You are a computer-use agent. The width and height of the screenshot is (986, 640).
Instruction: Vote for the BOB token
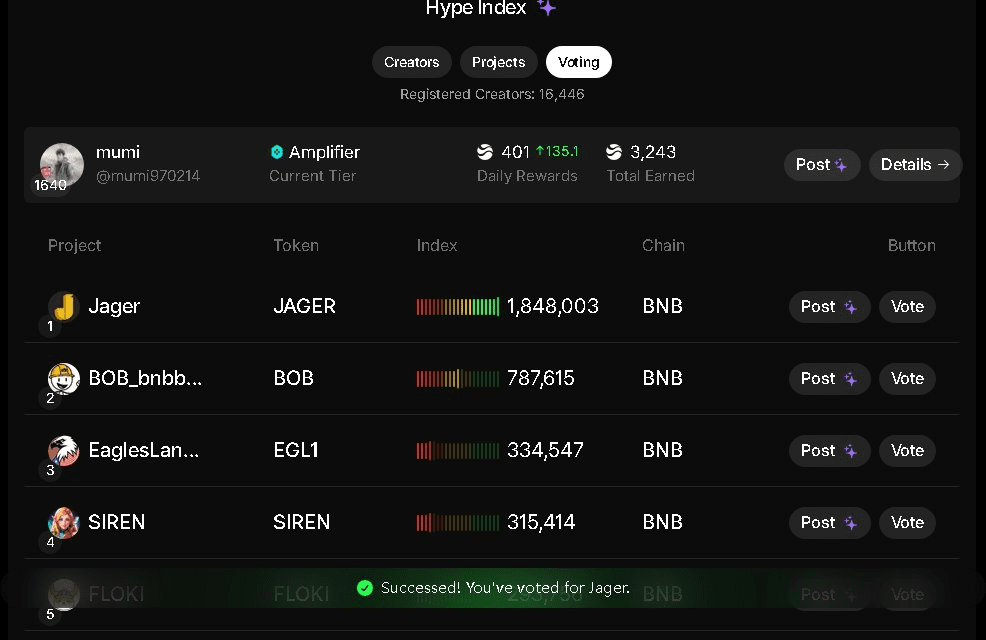click(x=907, y=379)
